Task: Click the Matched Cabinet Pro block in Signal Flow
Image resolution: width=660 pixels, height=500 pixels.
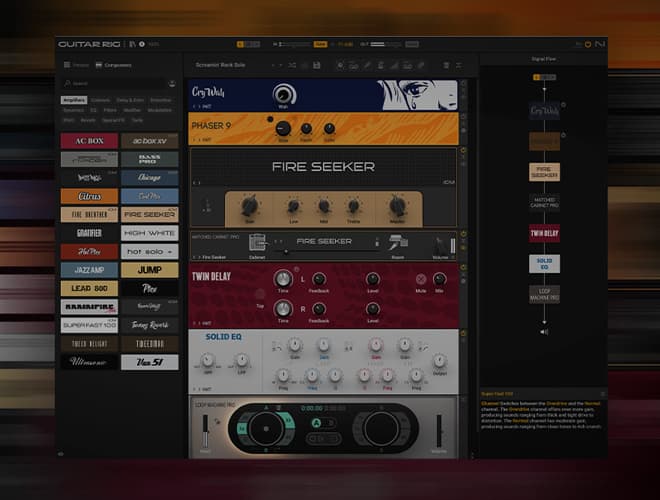Action: [x=544, y=202]
